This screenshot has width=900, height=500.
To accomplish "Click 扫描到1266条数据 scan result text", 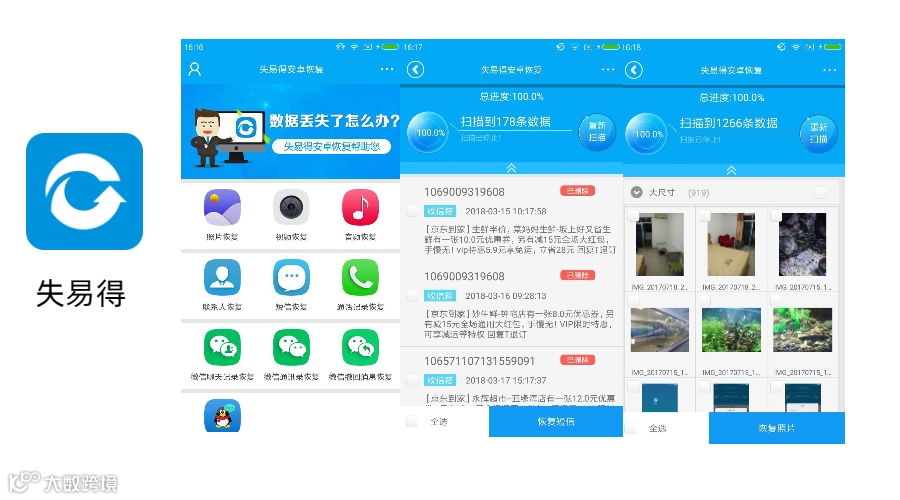I will pyautogui.click(x=729, y=123).
